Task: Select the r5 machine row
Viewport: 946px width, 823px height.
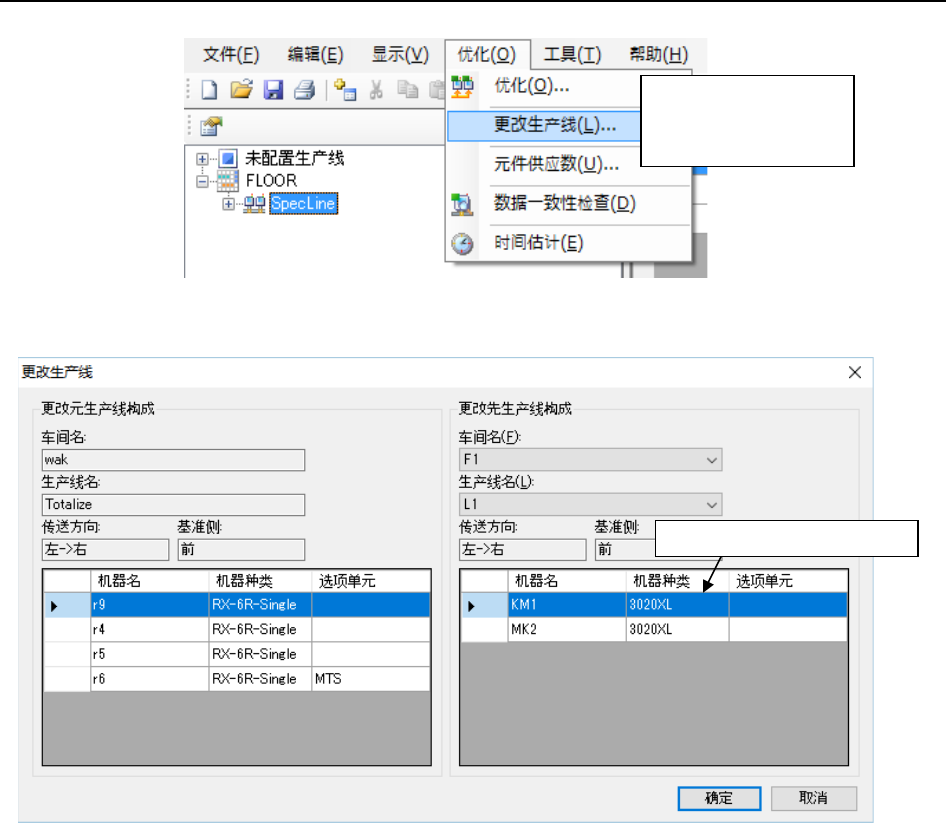Action: pos(237,655)
